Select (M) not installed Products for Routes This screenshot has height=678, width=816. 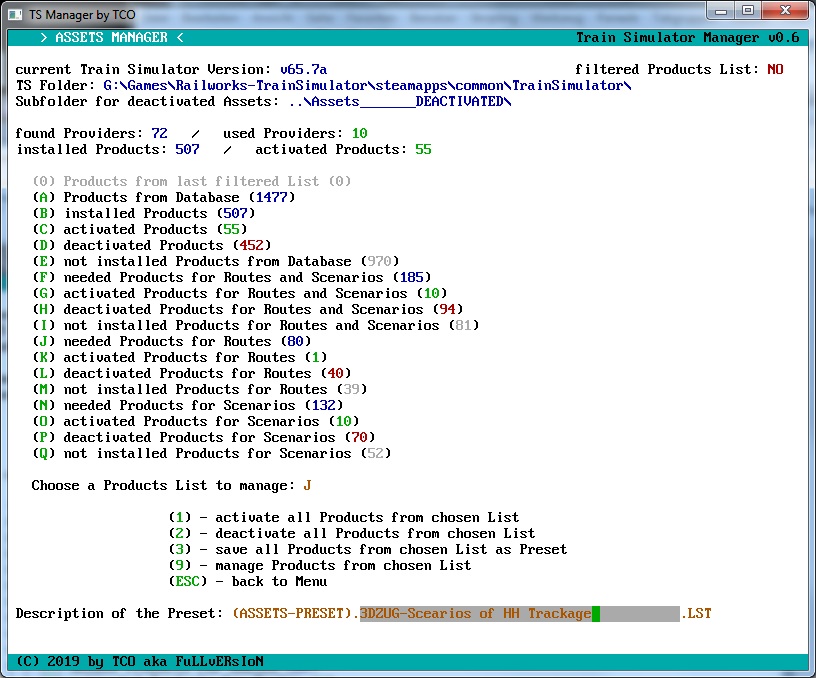199,390
